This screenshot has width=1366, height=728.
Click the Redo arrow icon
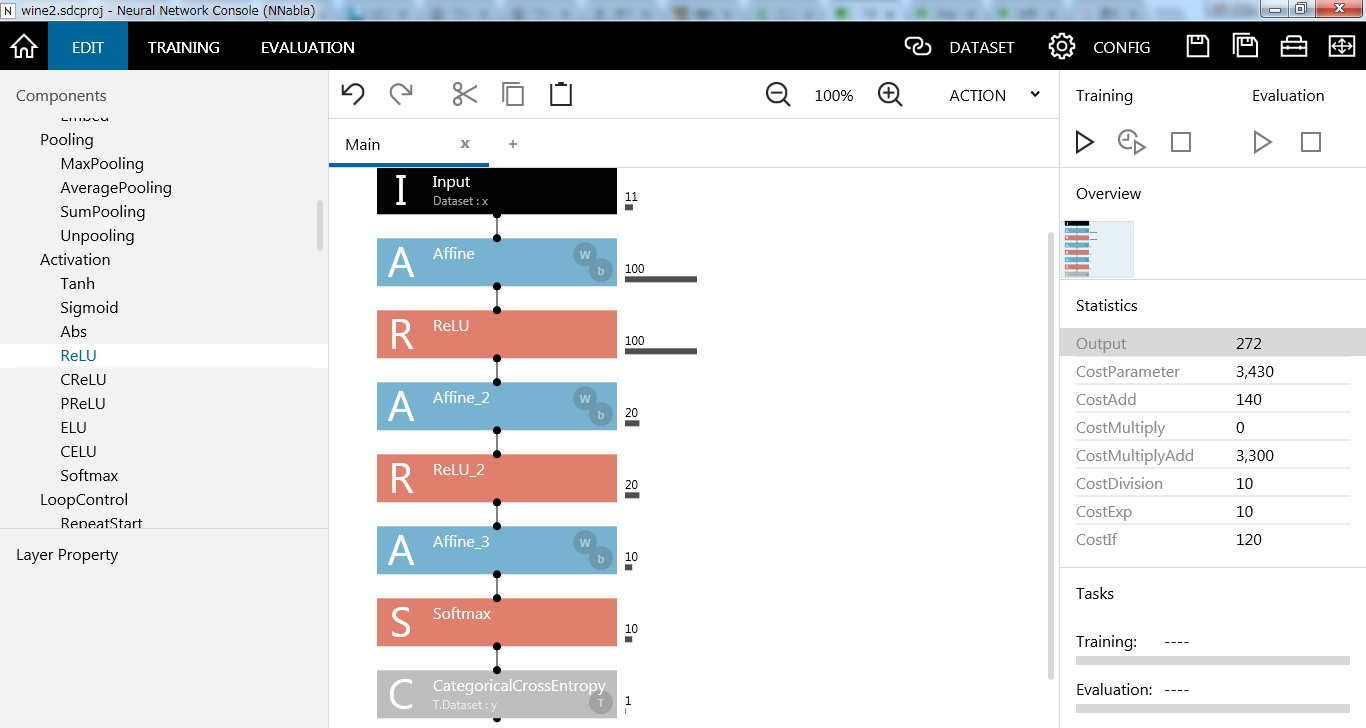coord(401,95)
